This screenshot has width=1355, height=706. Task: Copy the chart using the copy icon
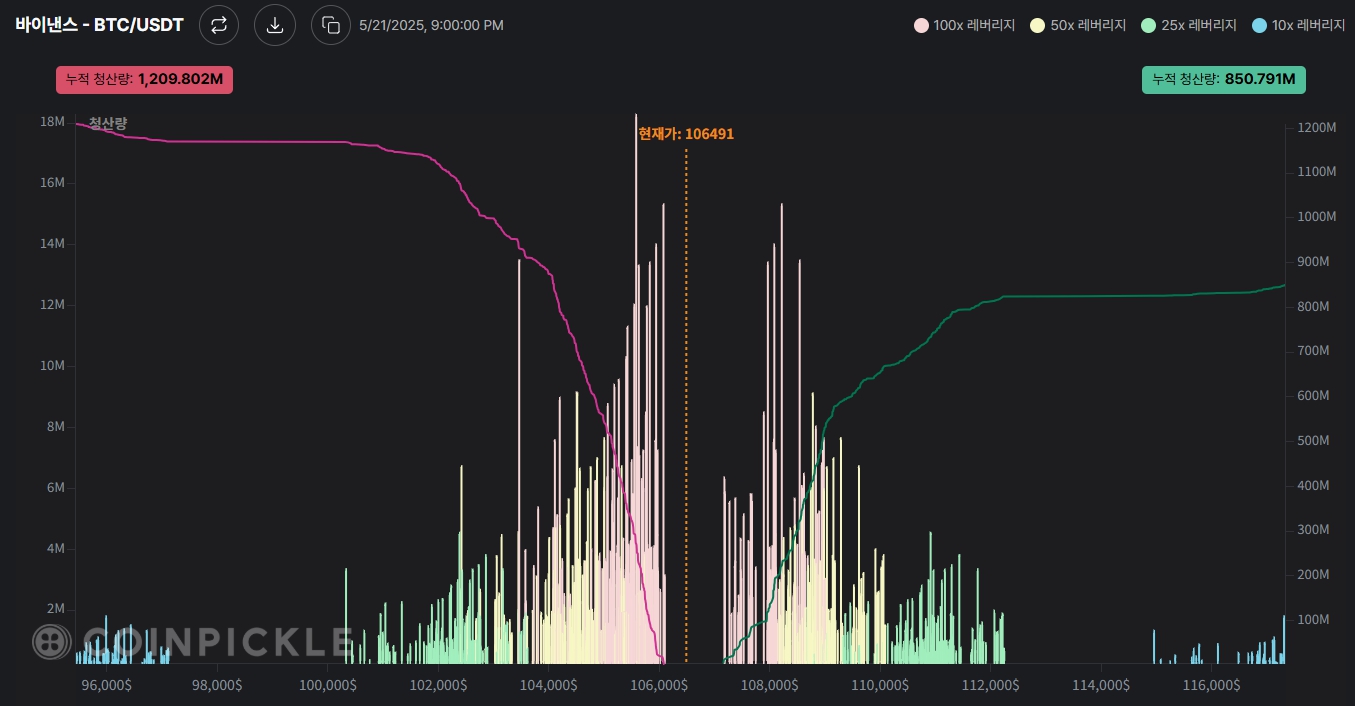331,25
